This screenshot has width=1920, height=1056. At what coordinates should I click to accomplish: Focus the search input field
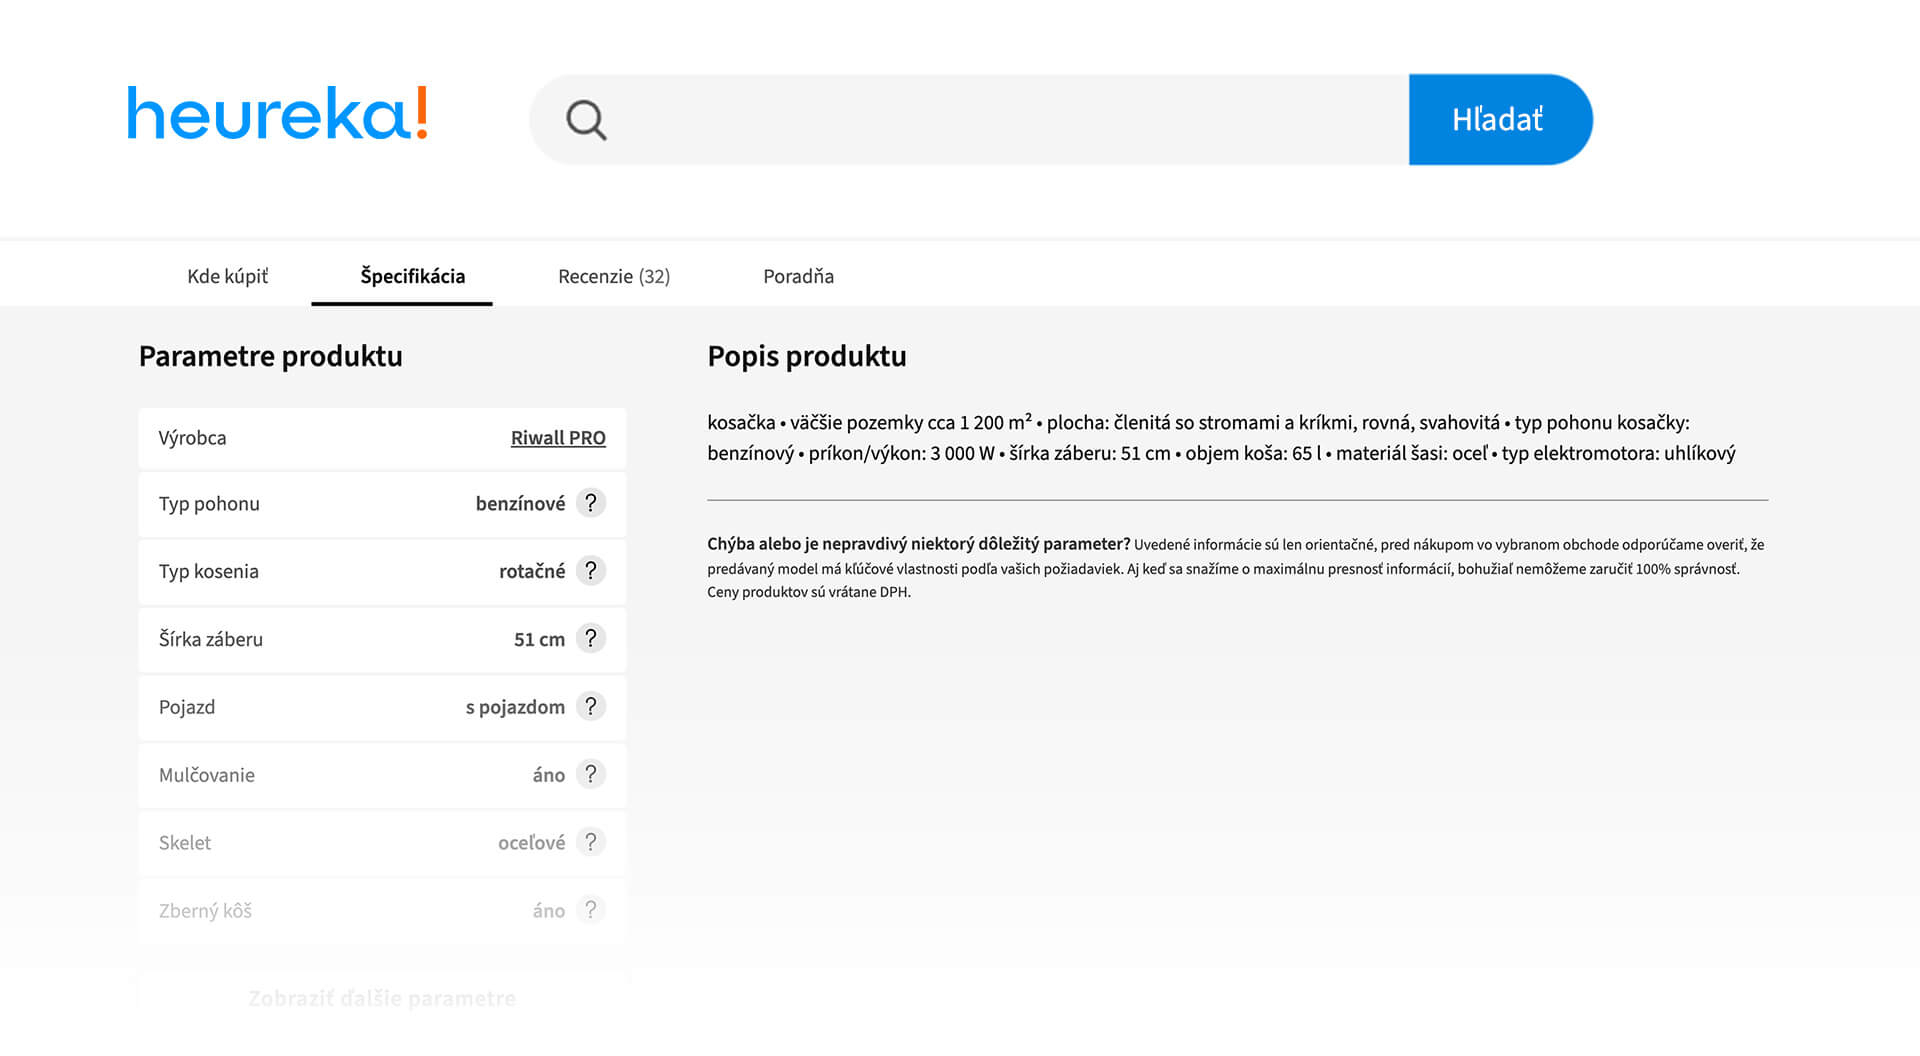pyautogui.click(x=1000, y=120)
